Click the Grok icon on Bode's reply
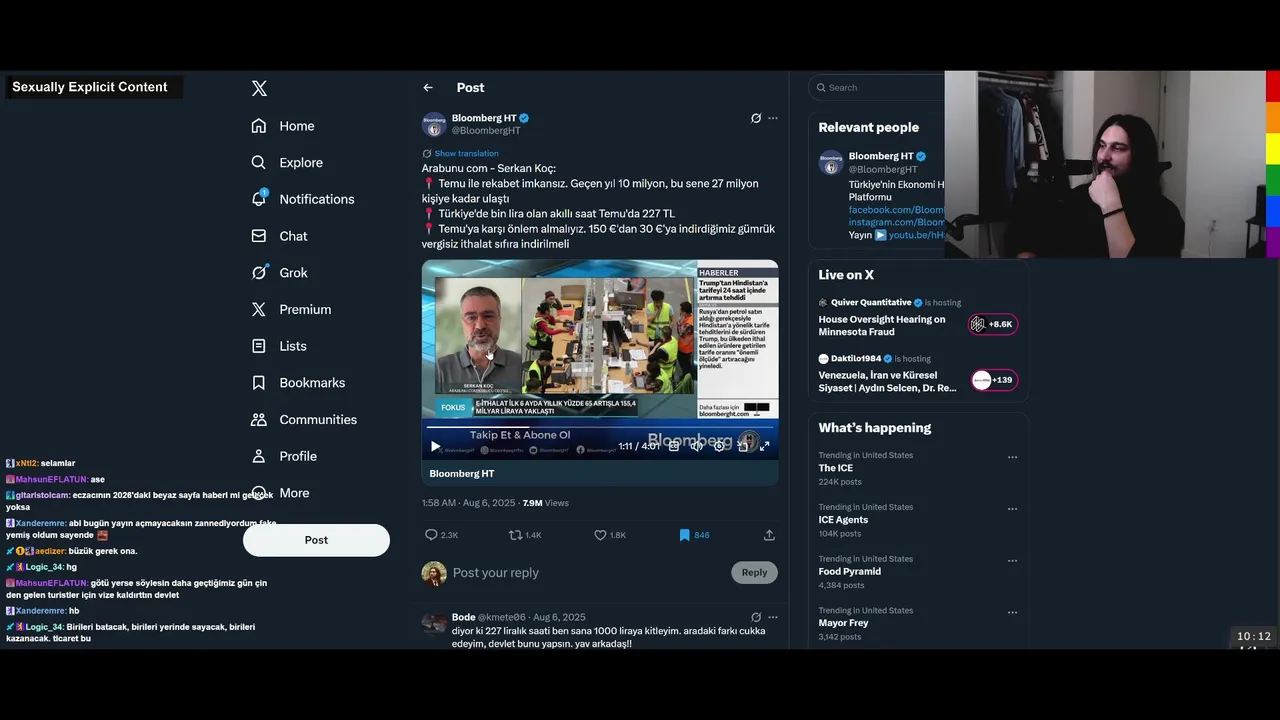 (x=756, y=617)
